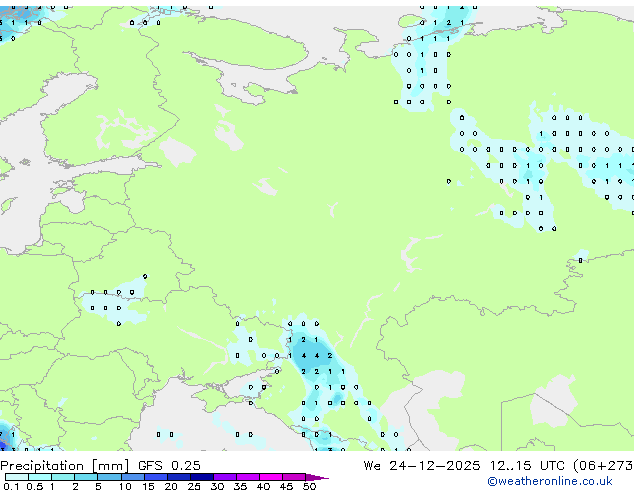Select legend swatch for 20 to 25 mm

178,477
